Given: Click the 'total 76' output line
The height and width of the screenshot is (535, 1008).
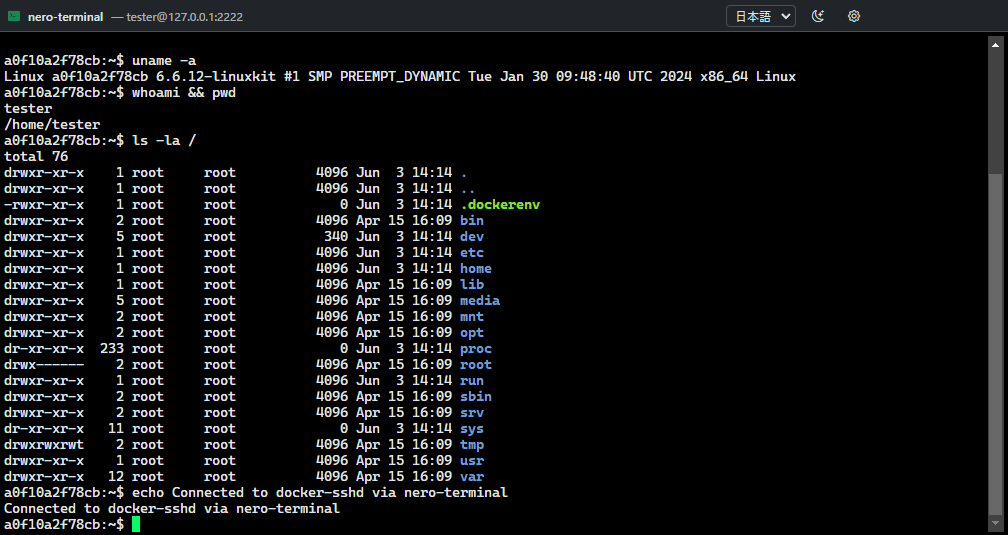Looking at the screenshot, I should click(x=36, y=156).
